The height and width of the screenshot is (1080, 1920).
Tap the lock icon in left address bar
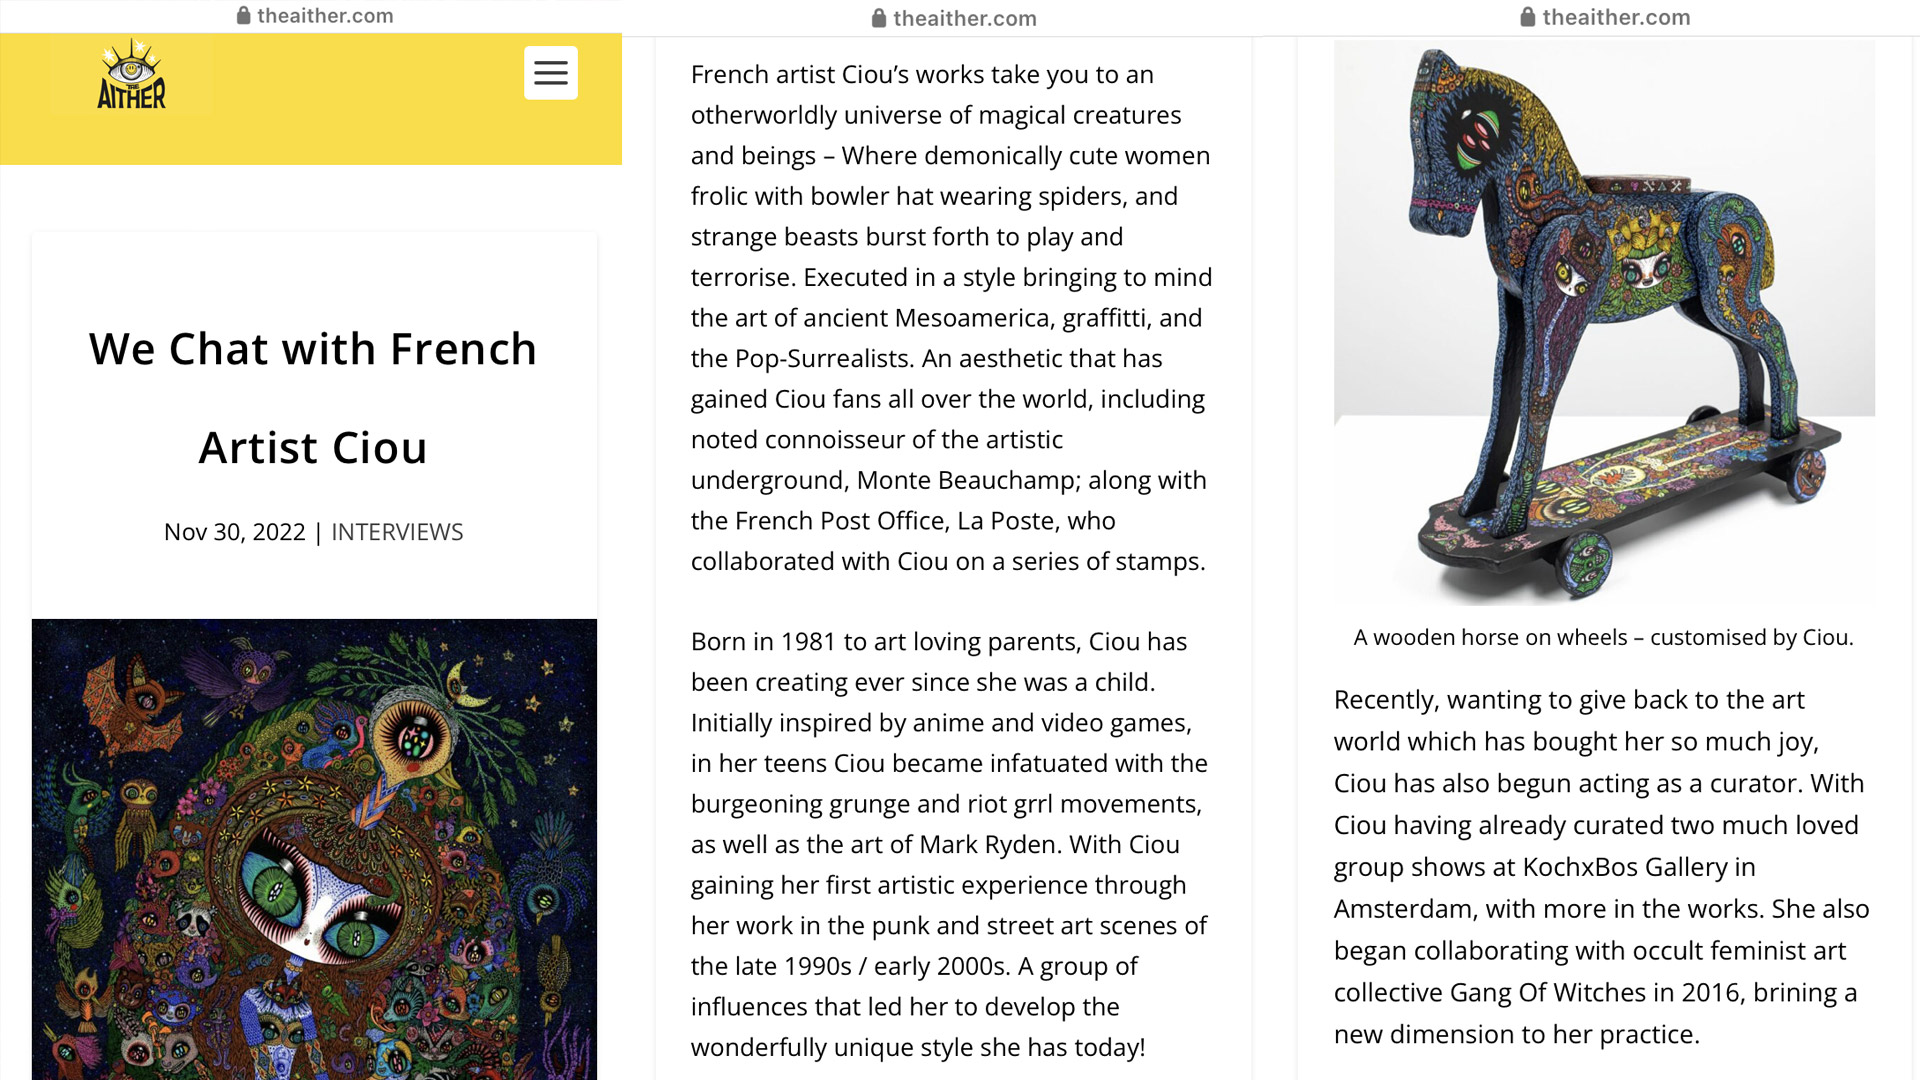243,15
